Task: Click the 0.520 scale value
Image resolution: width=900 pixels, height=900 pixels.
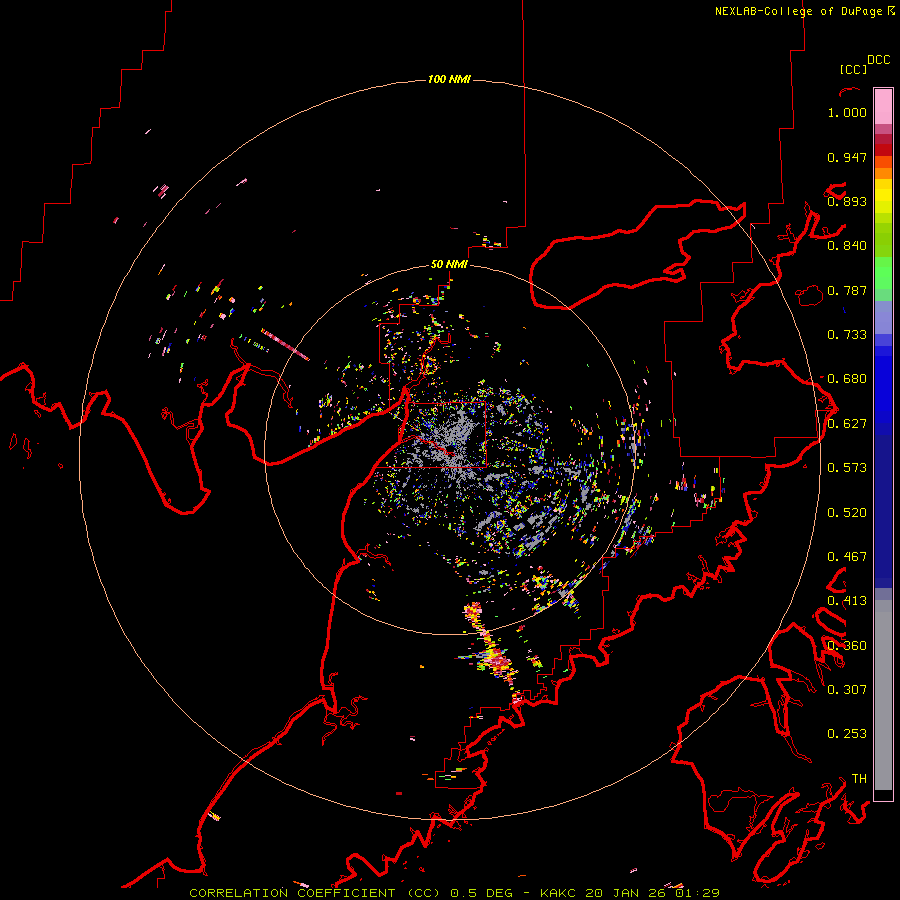Action: coord(847,513)
